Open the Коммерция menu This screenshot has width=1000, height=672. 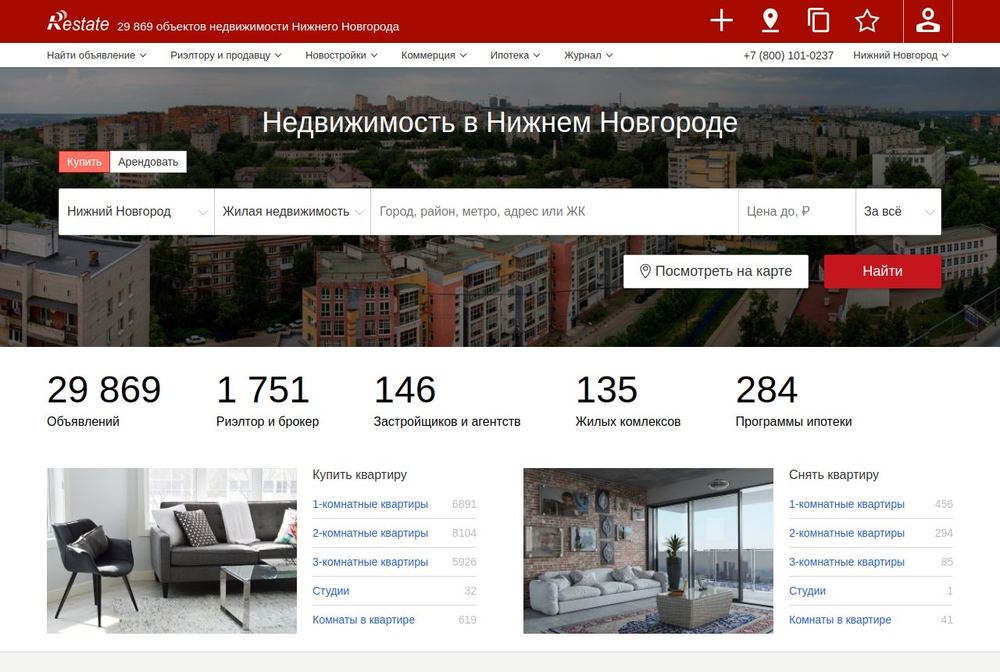coord(434,55)
